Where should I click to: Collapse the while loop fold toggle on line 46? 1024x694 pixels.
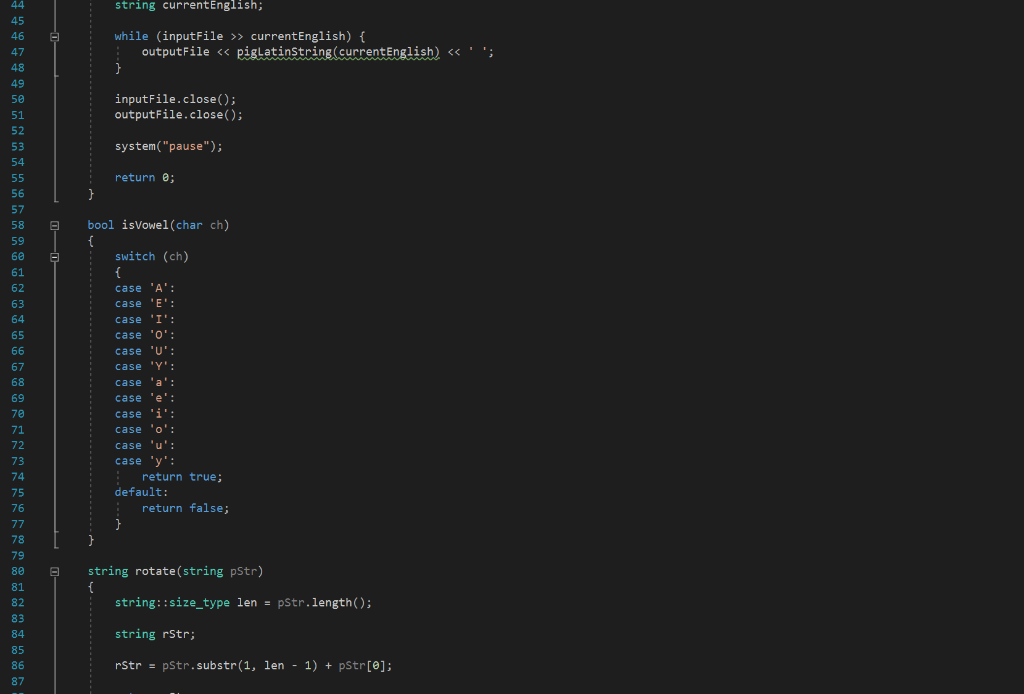pos(55,37)
